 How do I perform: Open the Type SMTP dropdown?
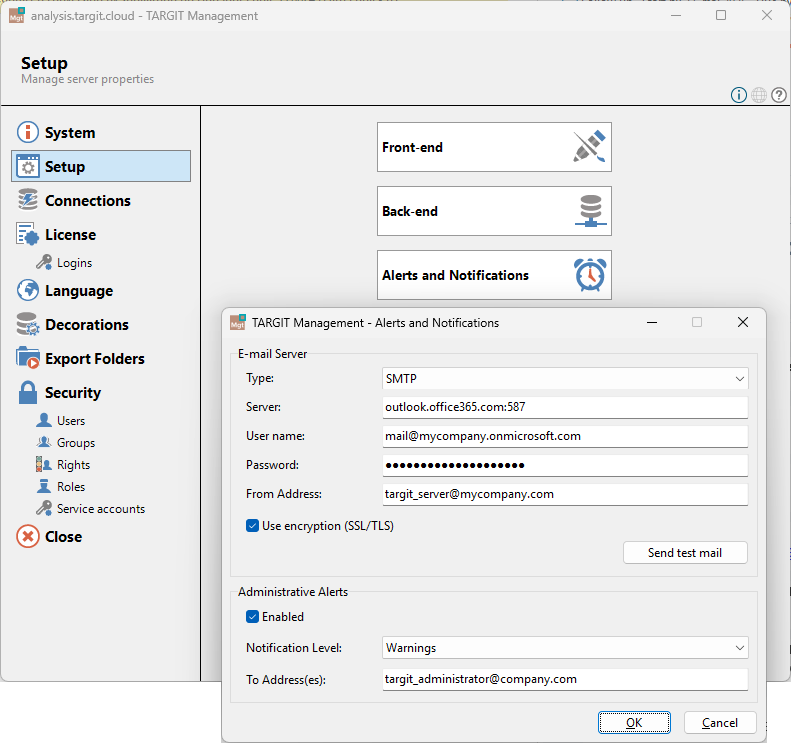click(565, 378)
